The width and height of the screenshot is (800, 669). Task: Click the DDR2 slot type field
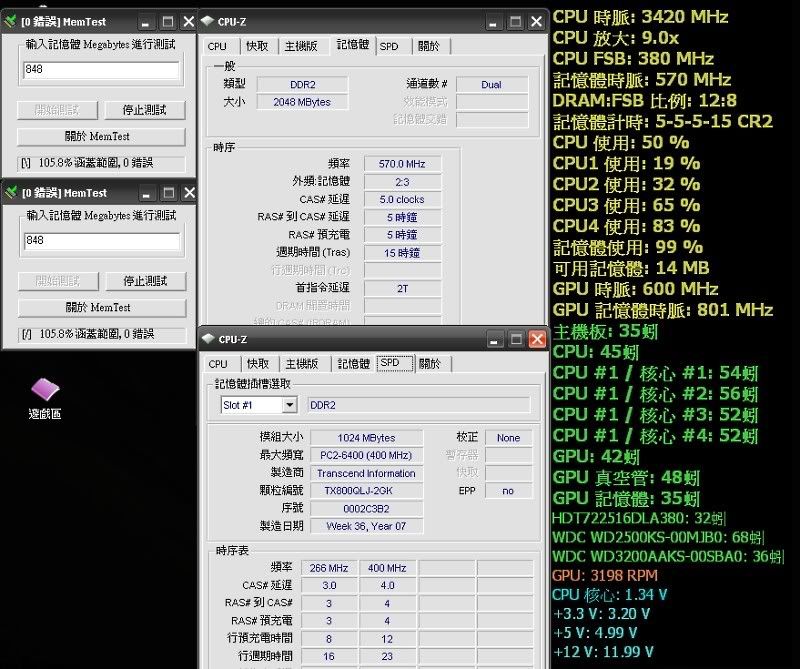coord(419,405)
